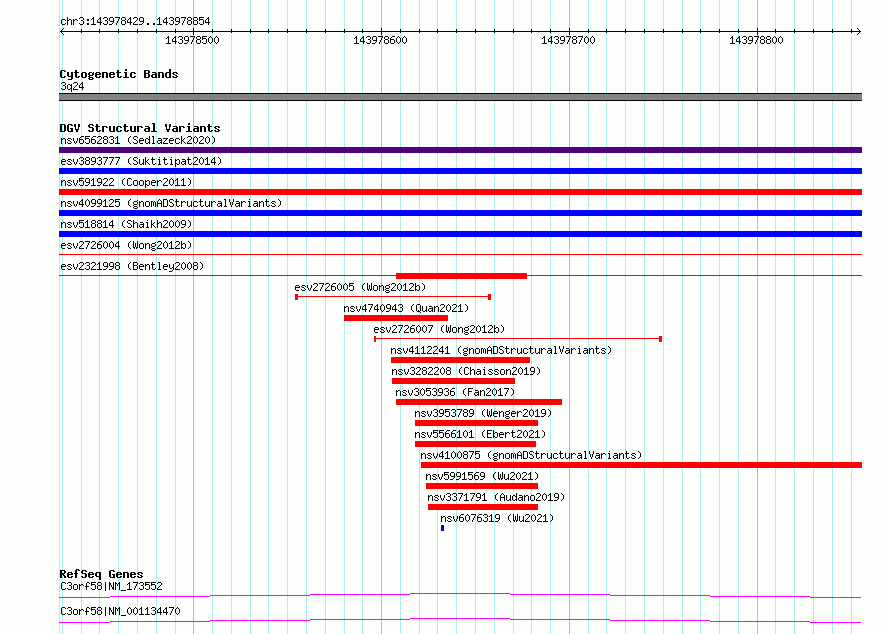Select the purple nsv6562831 variant bar
Screen dimensions: 890x634
(x=460, y=150)
